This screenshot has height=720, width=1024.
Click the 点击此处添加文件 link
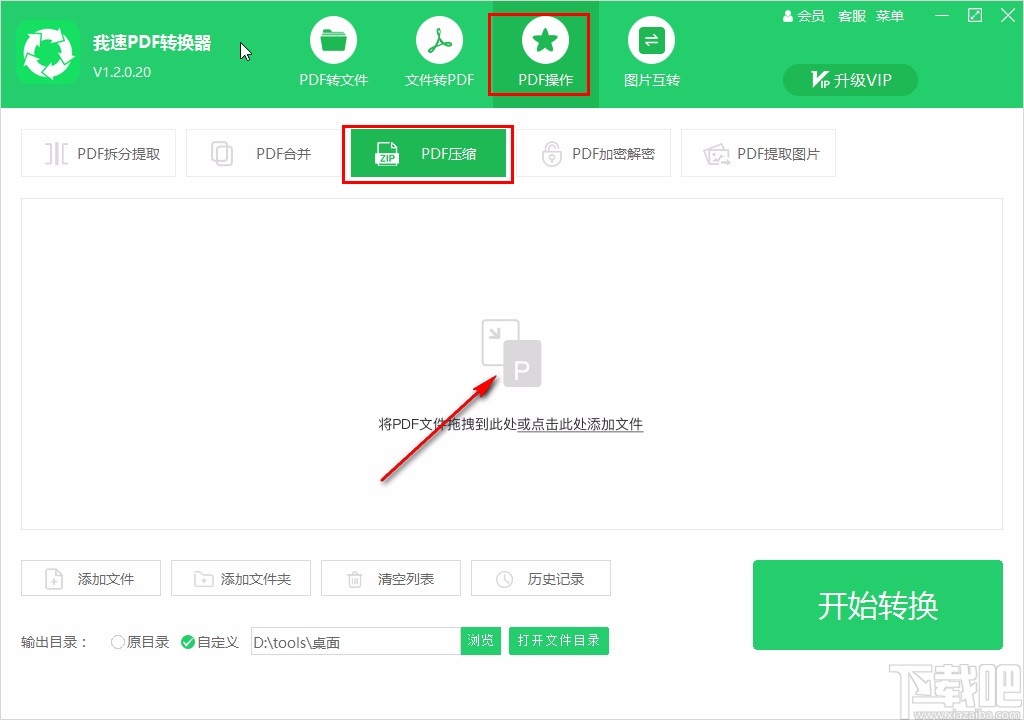580,425
